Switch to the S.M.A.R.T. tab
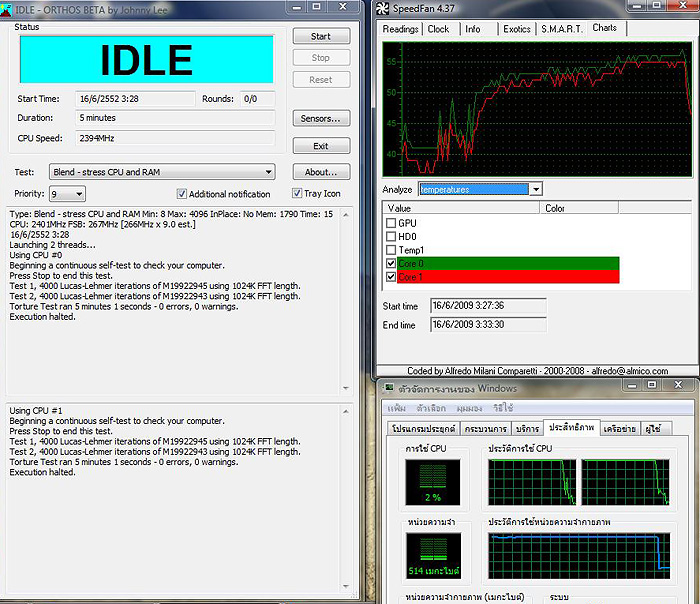Image resolution: width=700 pixels, height=604 pixels. (562, 29)
